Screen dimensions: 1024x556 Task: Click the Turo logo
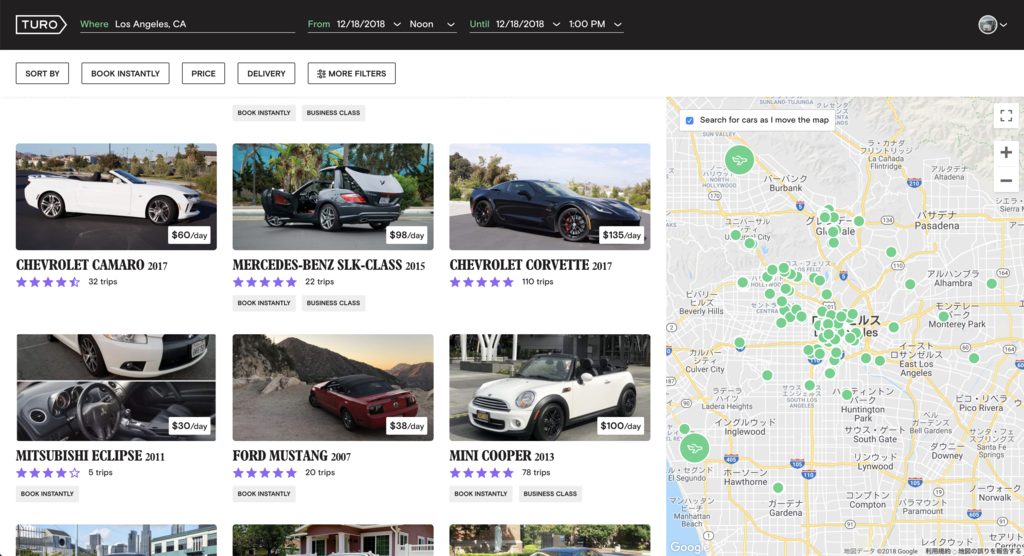(x=40, y=24)
